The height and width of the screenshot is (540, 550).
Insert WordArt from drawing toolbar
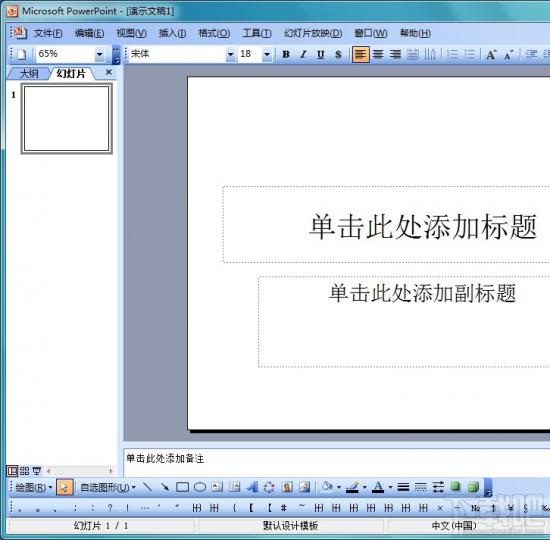[252, 487]
